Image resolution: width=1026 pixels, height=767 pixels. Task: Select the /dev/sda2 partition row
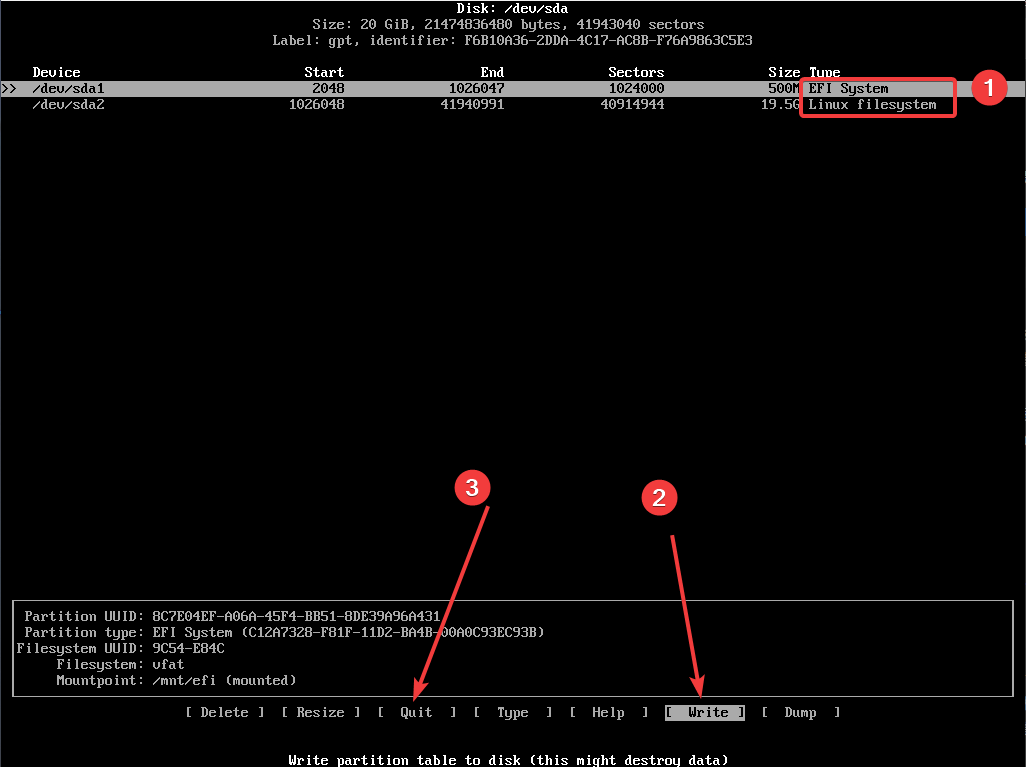point(69,105)
